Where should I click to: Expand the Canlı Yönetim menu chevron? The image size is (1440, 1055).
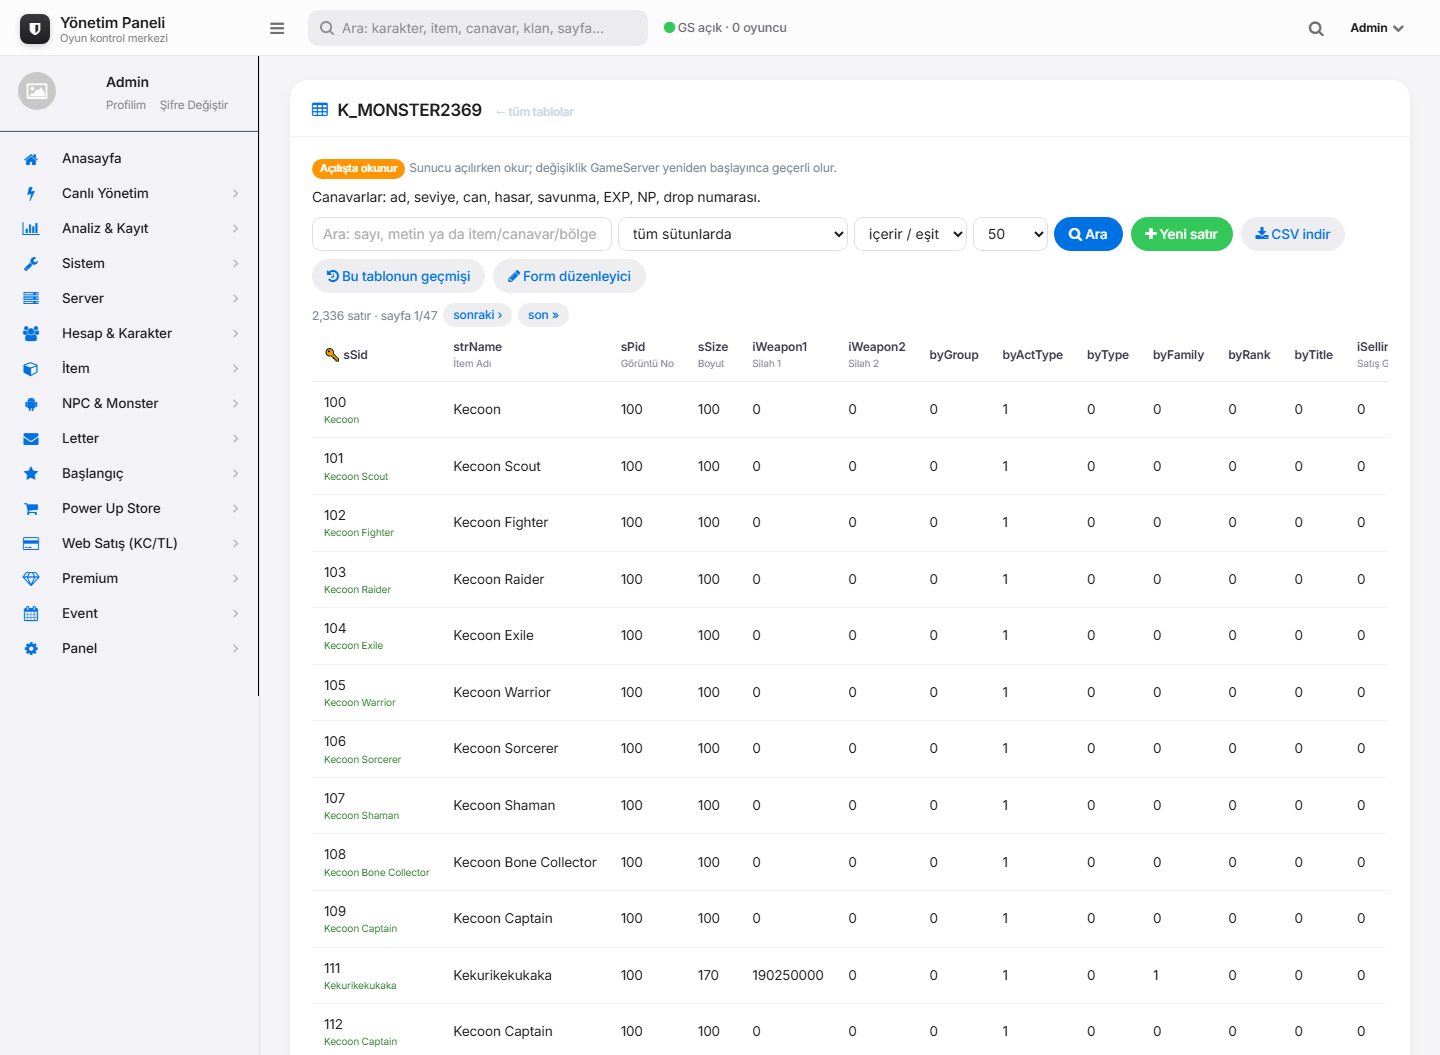tap(236, 194)
